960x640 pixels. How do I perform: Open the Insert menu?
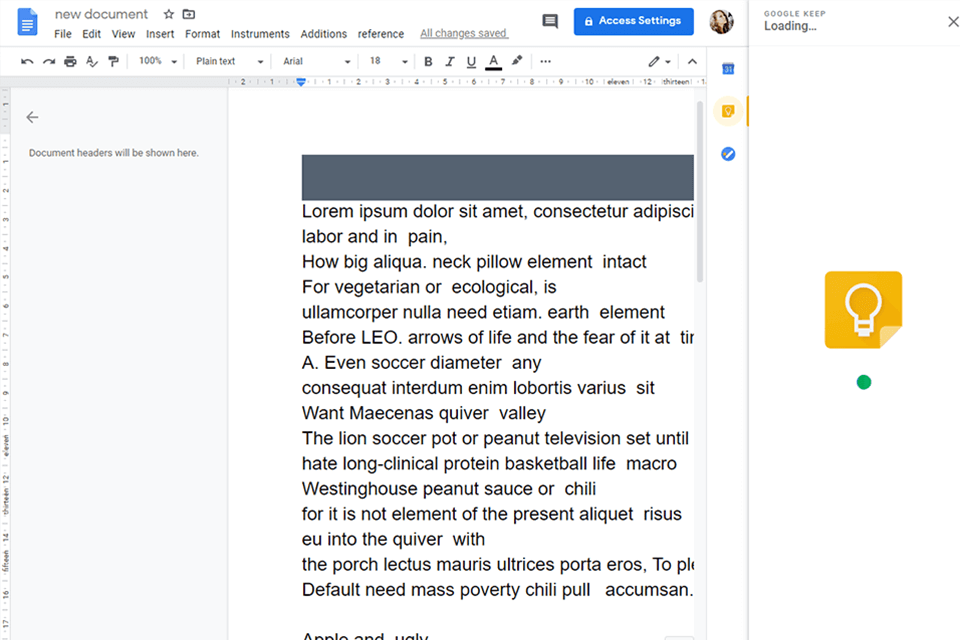(160, 34)
